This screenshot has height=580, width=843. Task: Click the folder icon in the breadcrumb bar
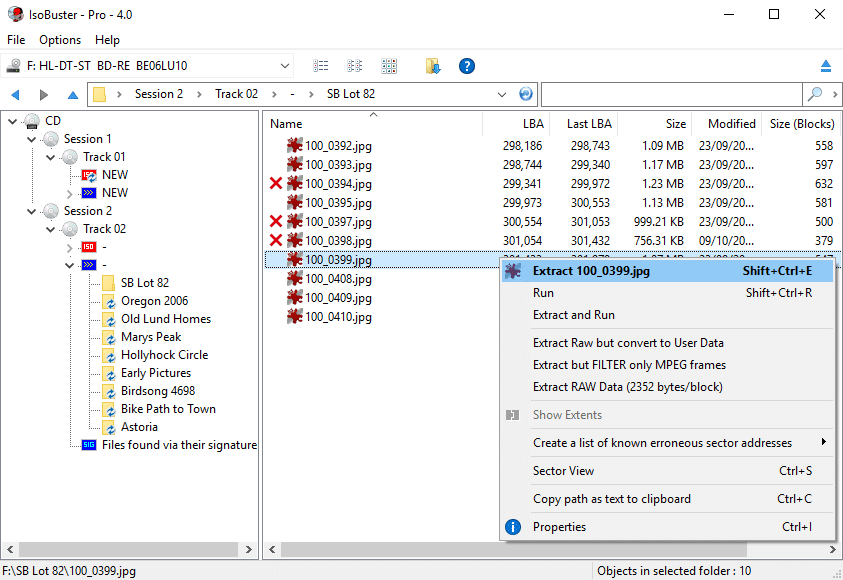(99, 95)
